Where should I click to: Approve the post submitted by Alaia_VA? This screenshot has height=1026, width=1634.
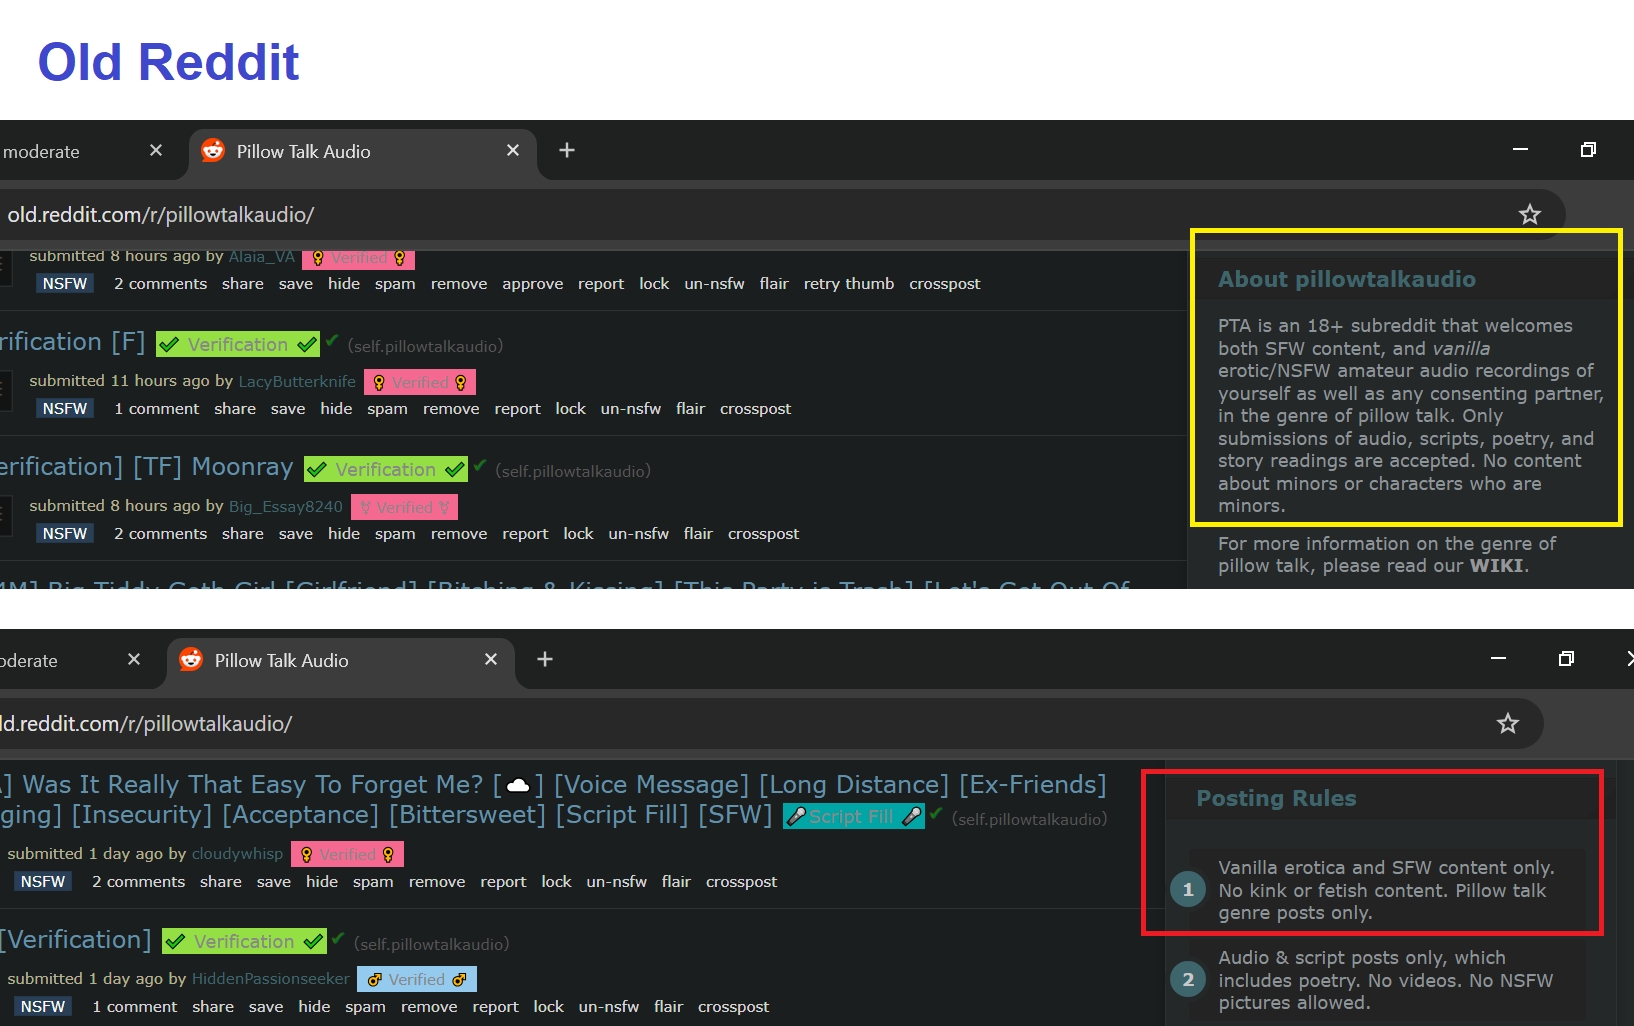[532, 284]
